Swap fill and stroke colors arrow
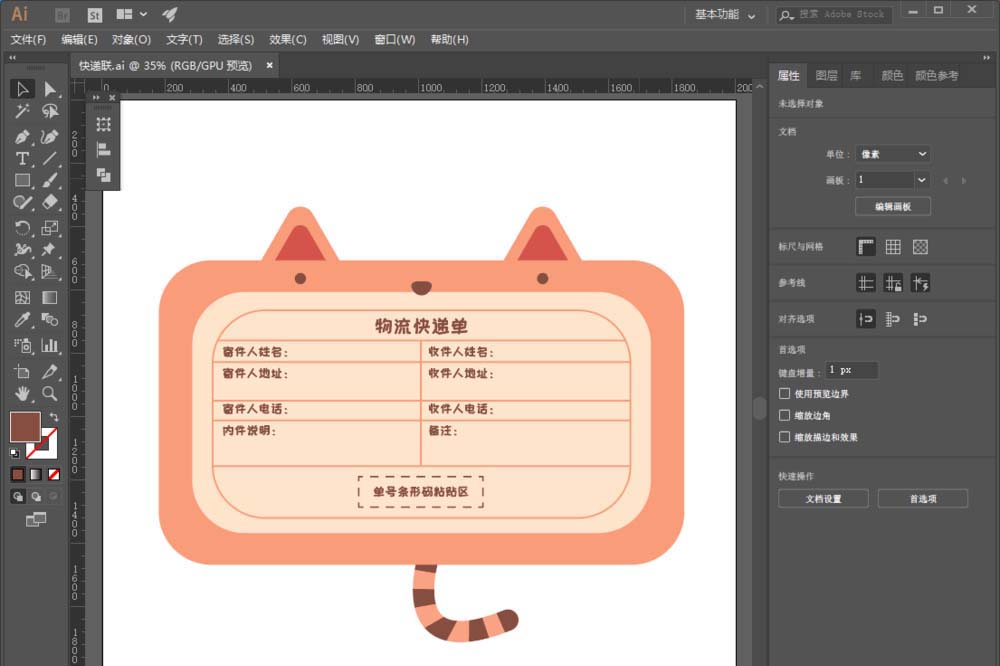Viewport: 1000px width, 666px height. click(54, 417)
